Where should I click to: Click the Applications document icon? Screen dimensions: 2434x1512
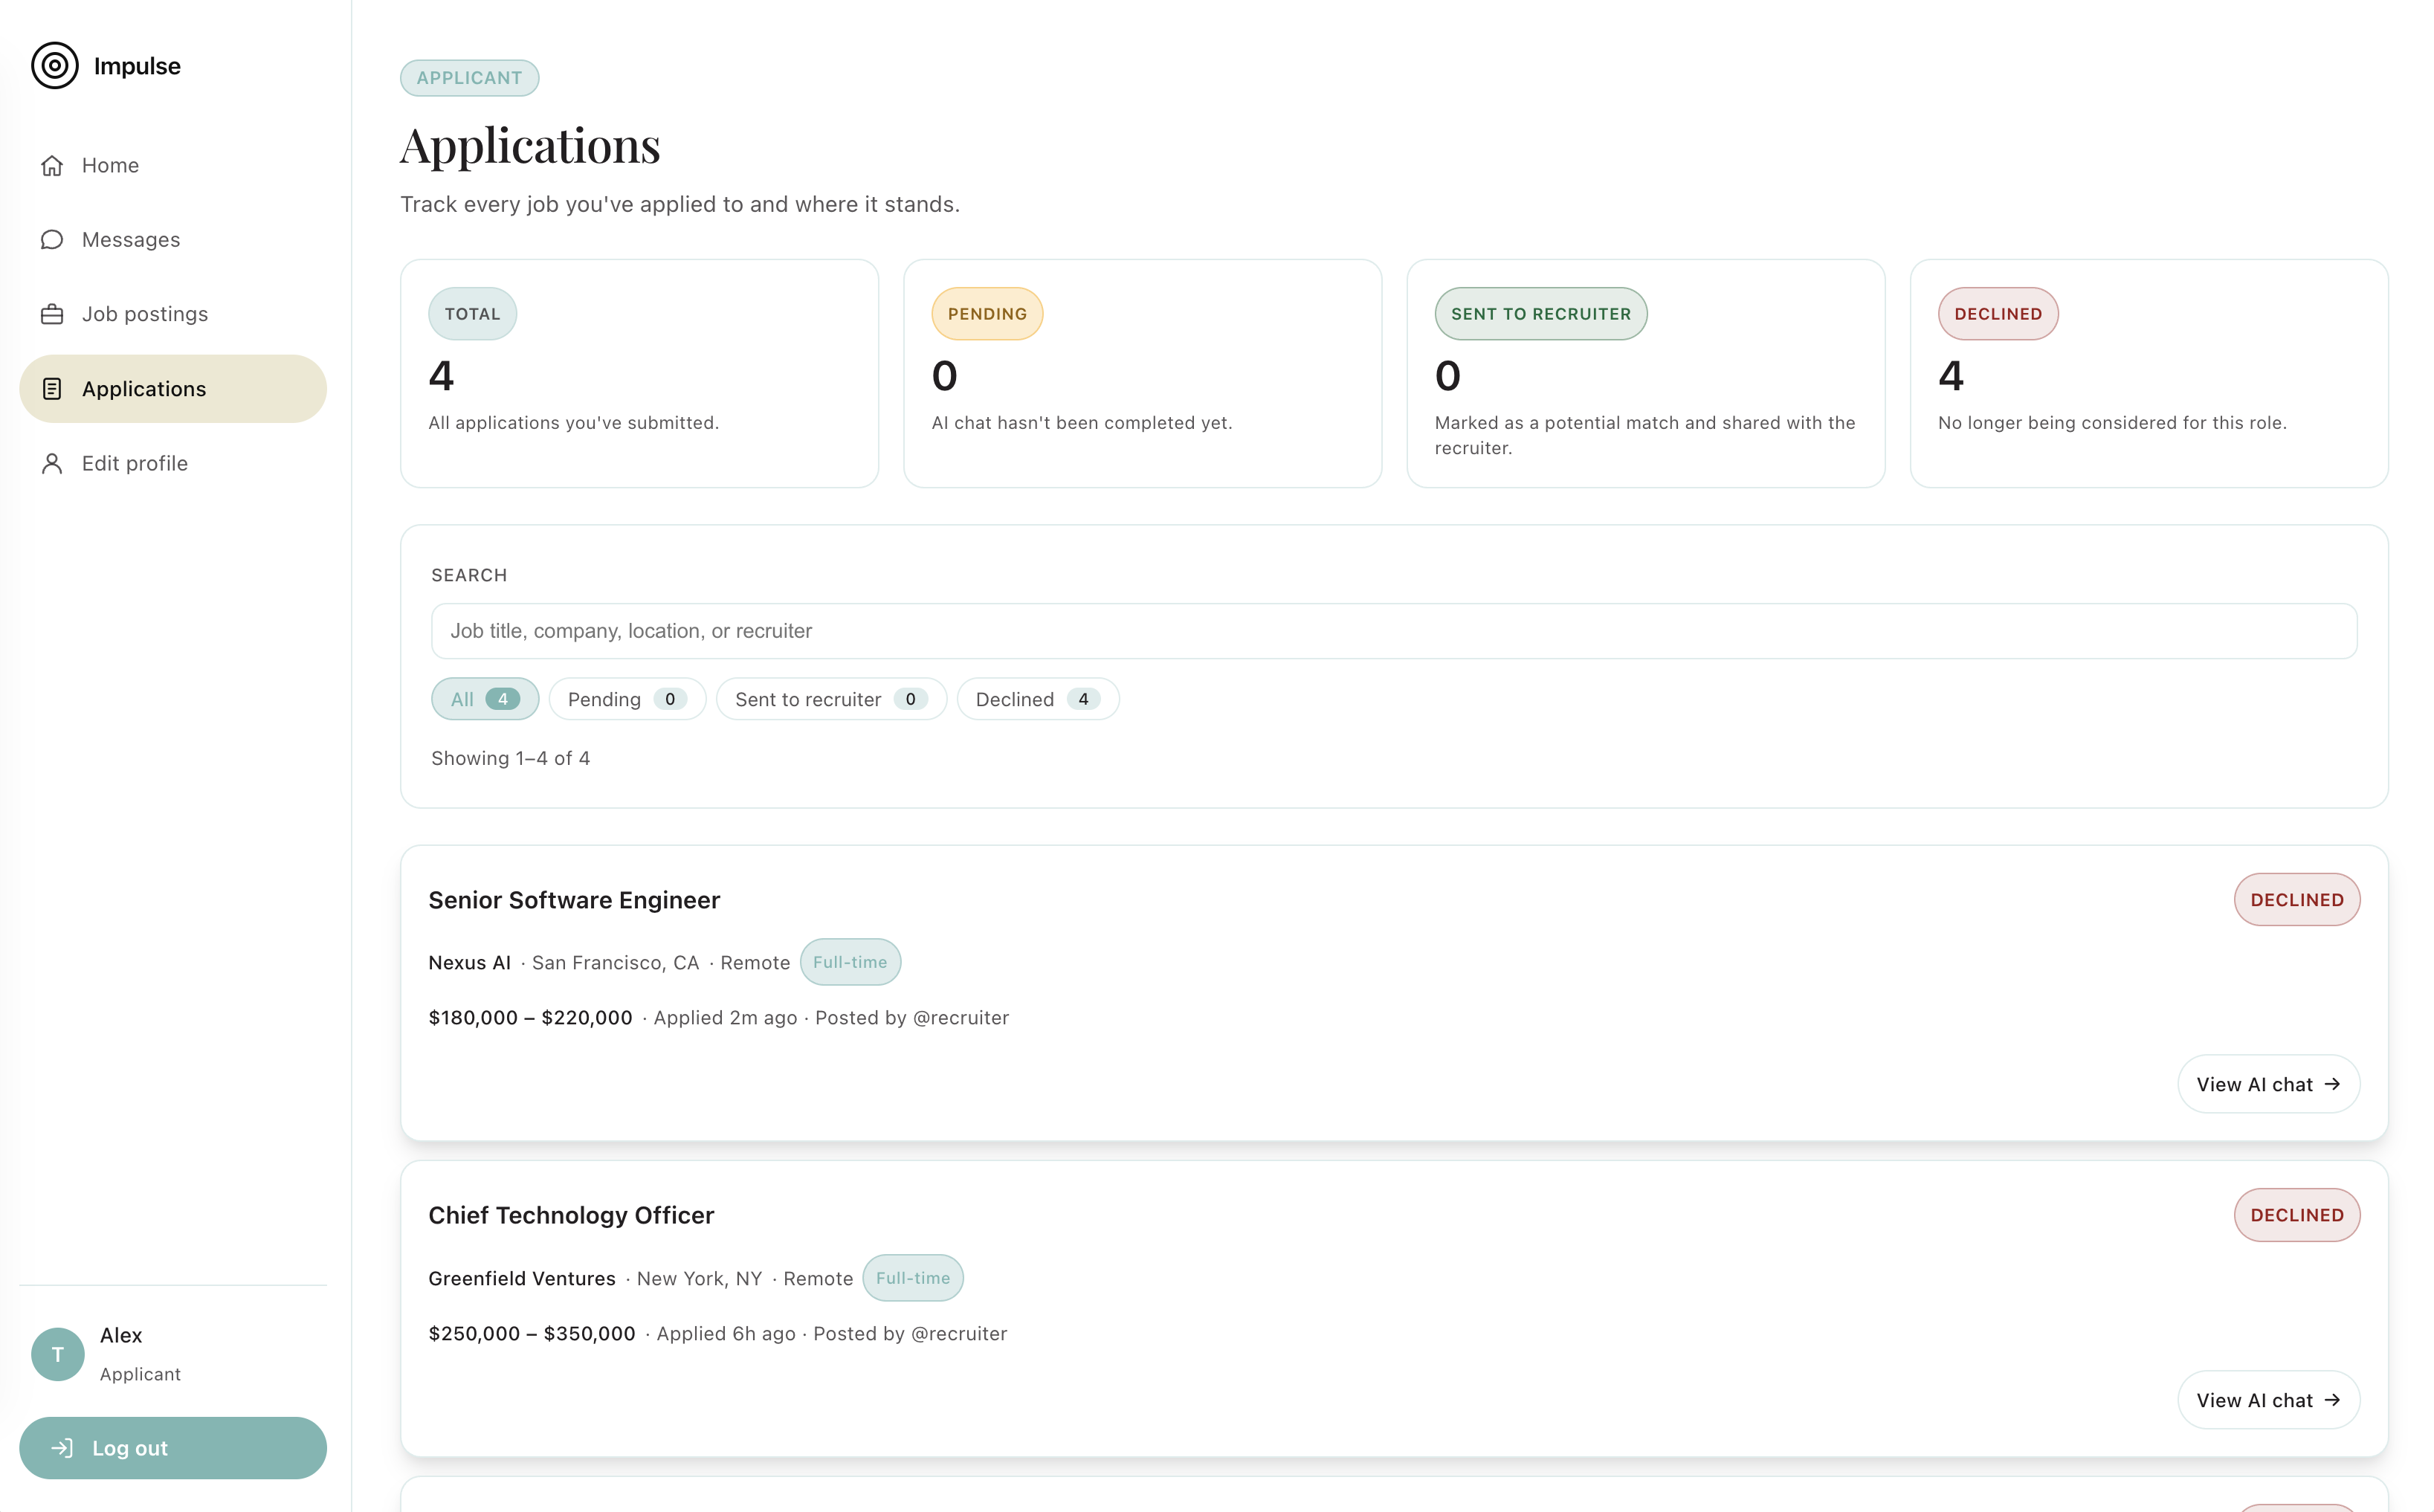tap(52, 389)
